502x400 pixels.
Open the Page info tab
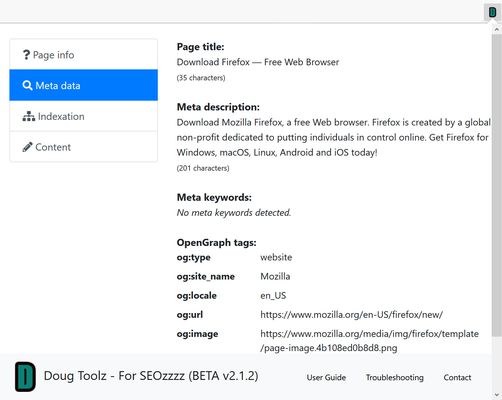84,55
